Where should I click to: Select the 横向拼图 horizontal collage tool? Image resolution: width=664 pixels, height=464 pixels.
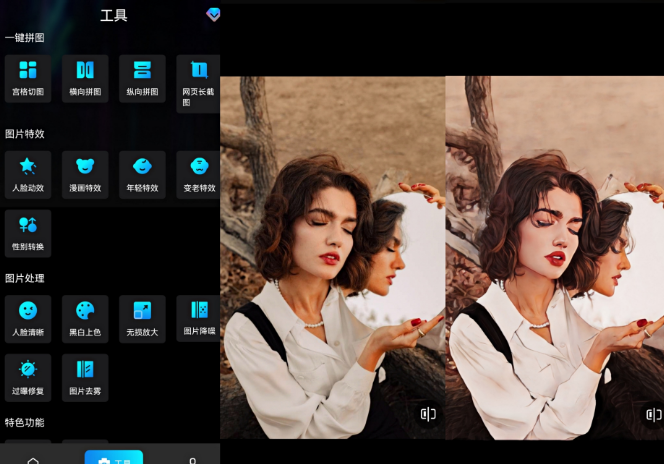(x=85, y=78)
